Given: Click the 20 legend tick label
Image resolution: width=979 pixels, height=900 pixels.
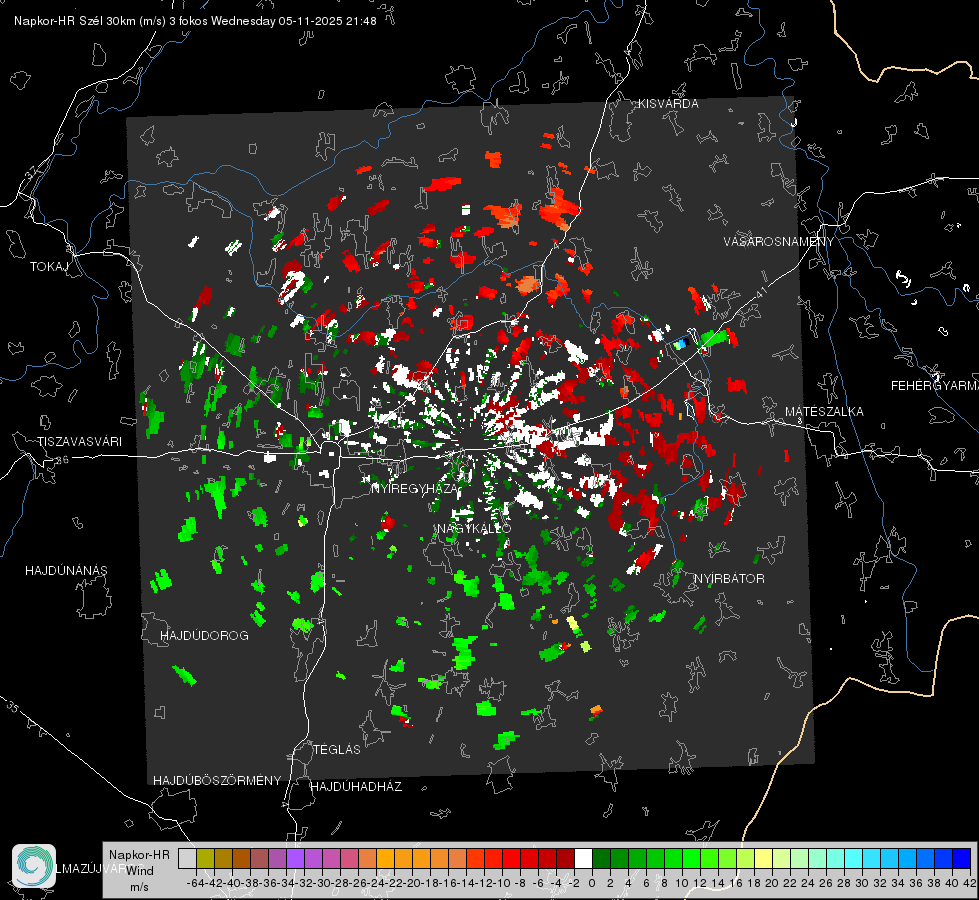Looking at the screenshot, I should [772, 883].
